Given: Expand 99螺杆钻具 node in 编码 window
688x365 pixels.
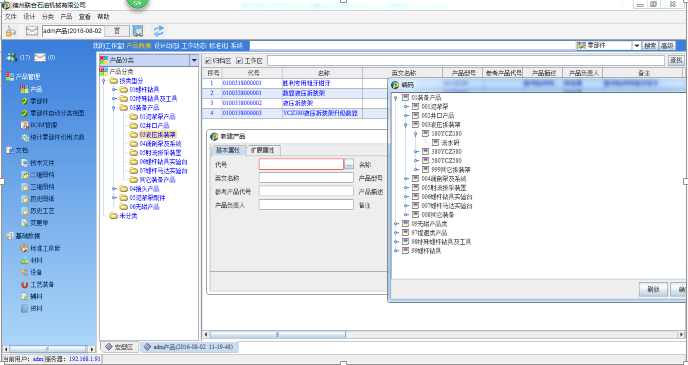Looking at the screenshot, I should tap(396, 251).
